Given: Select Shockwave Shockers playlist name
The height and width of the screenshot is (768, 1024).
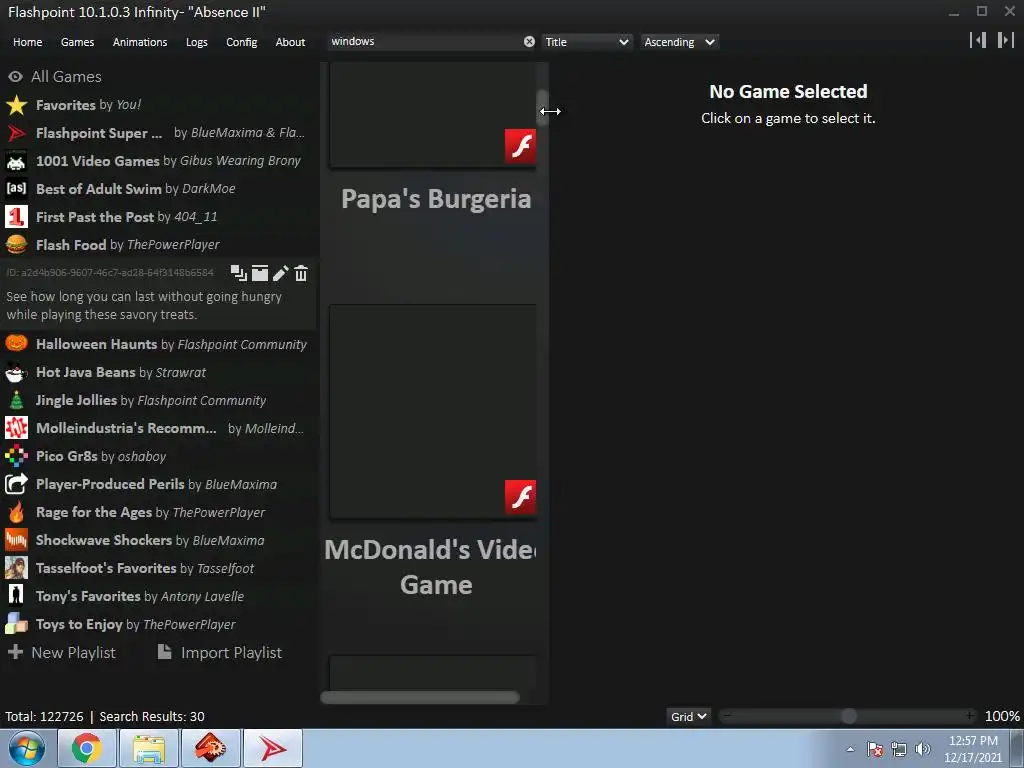Looking at the screenshot, I should click(104, 540).
